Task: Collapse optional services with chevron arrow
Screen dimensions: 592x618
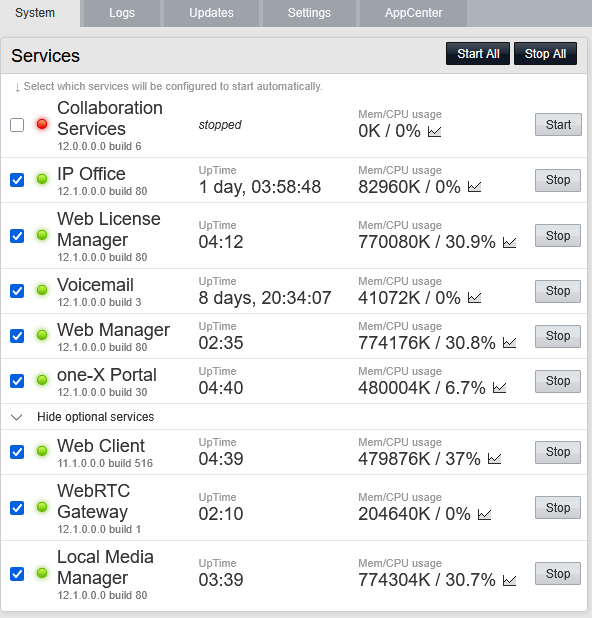Action: (17, 417)
